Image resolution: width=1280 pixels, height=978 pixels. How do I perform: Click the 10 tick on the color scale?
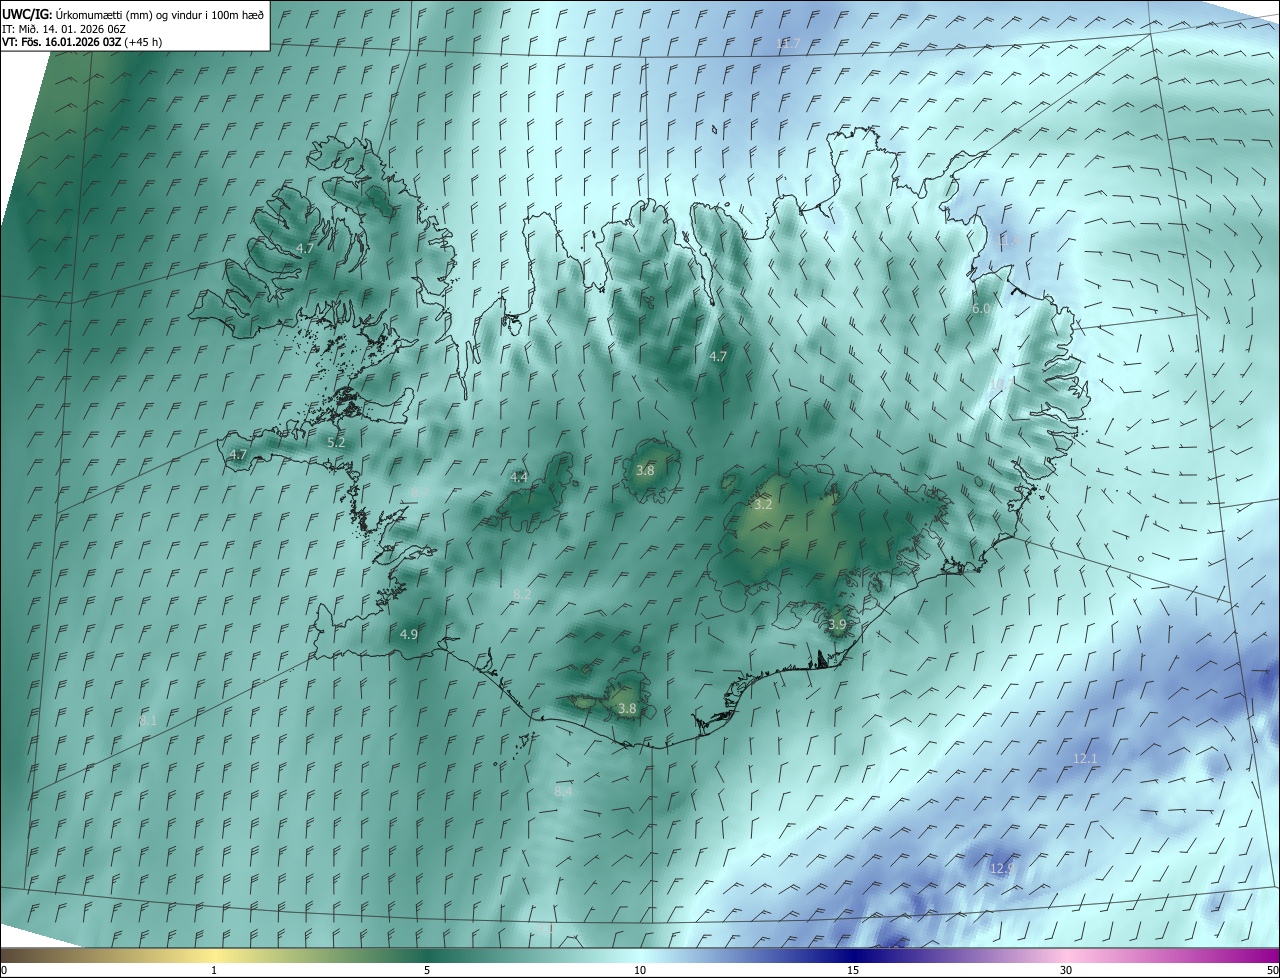tap(640, 970)
